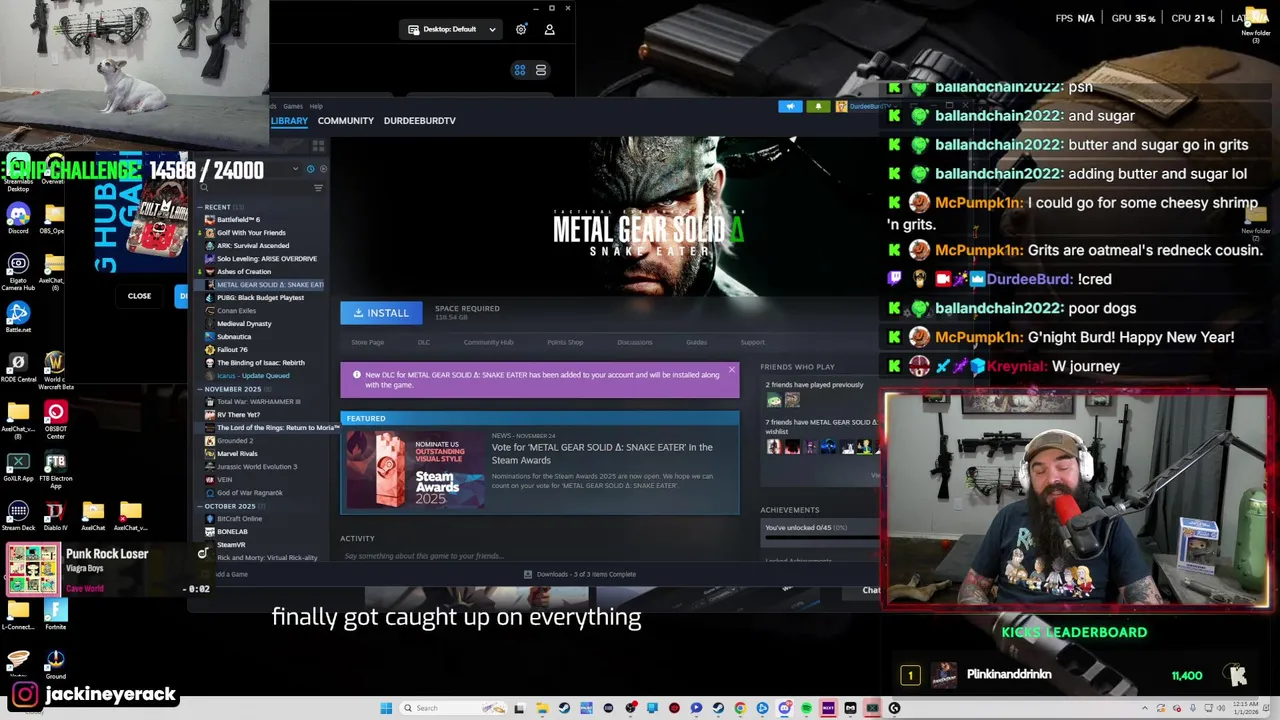Open the green Steam notifications bell
The image size is (1280, 720).
point(818,106)
